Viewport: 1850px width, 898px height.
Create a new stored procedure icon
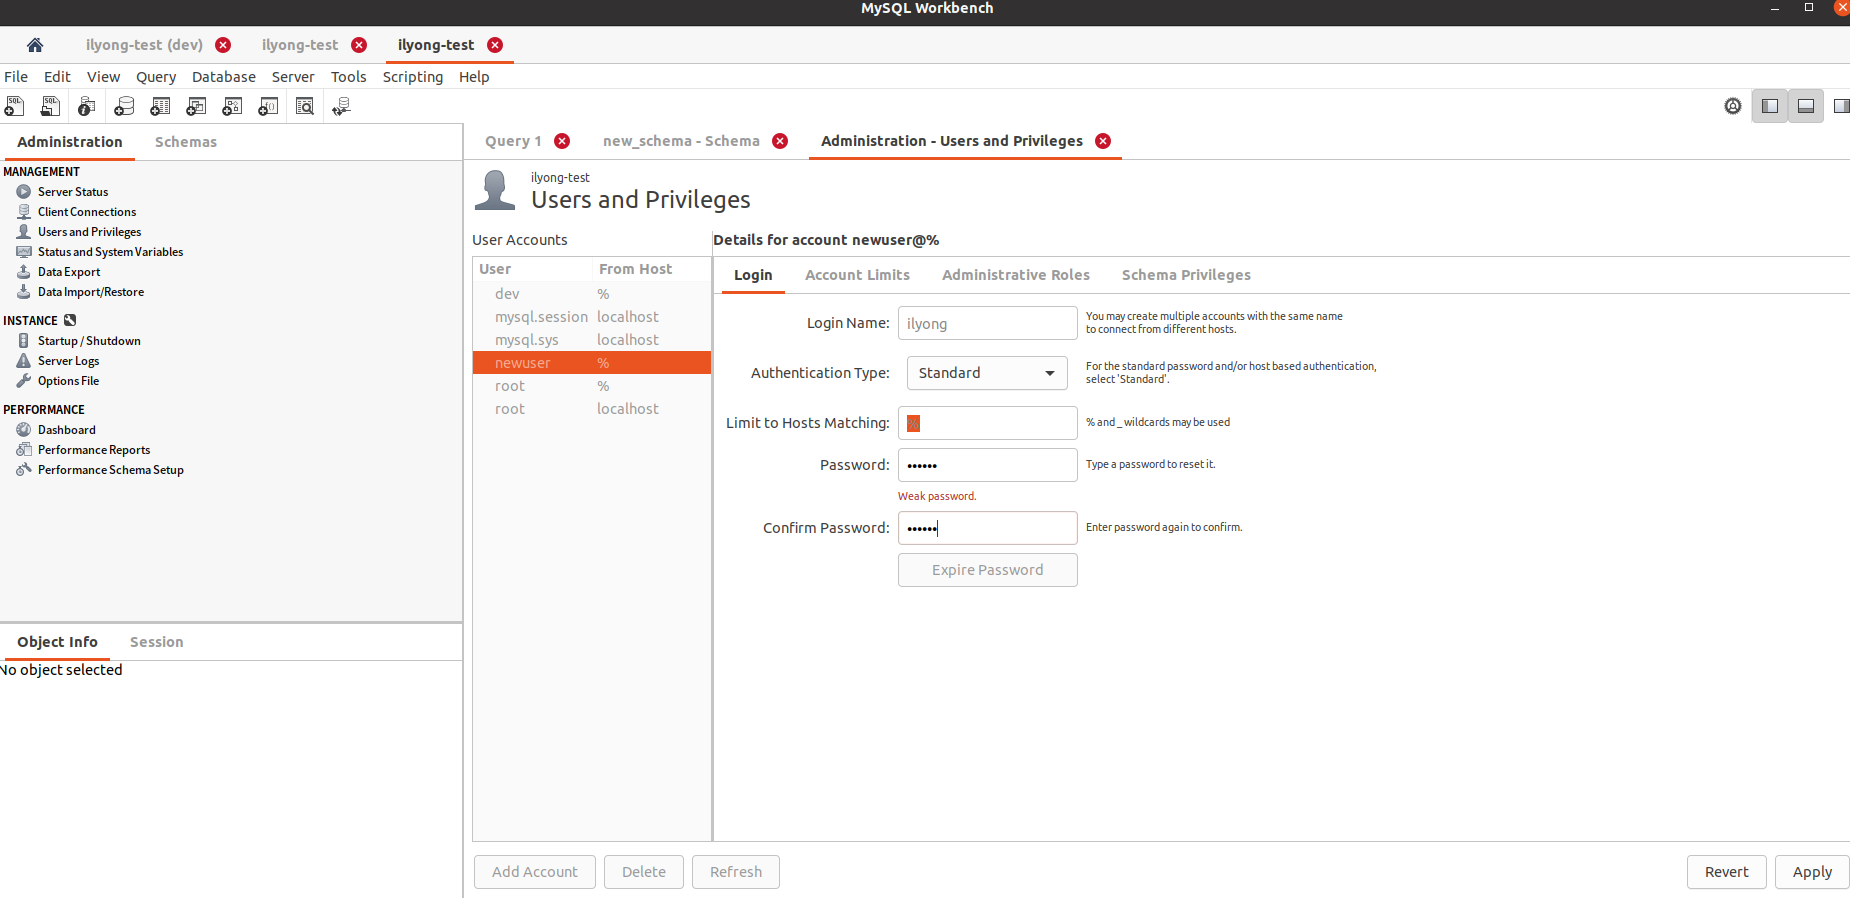(232, 106)
